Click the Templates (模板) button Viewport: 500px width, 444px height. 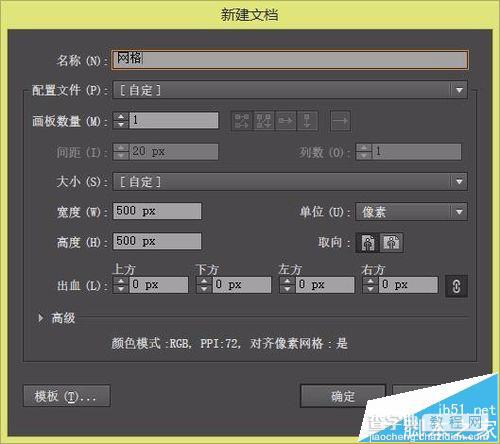point(67,396)
